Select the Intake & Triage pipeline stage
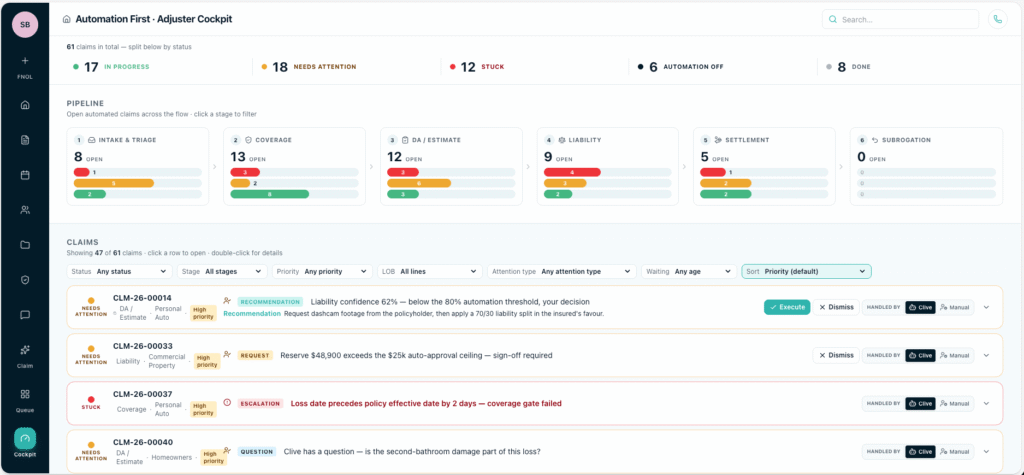This screenshot has height=475, width=1024. 138,167
